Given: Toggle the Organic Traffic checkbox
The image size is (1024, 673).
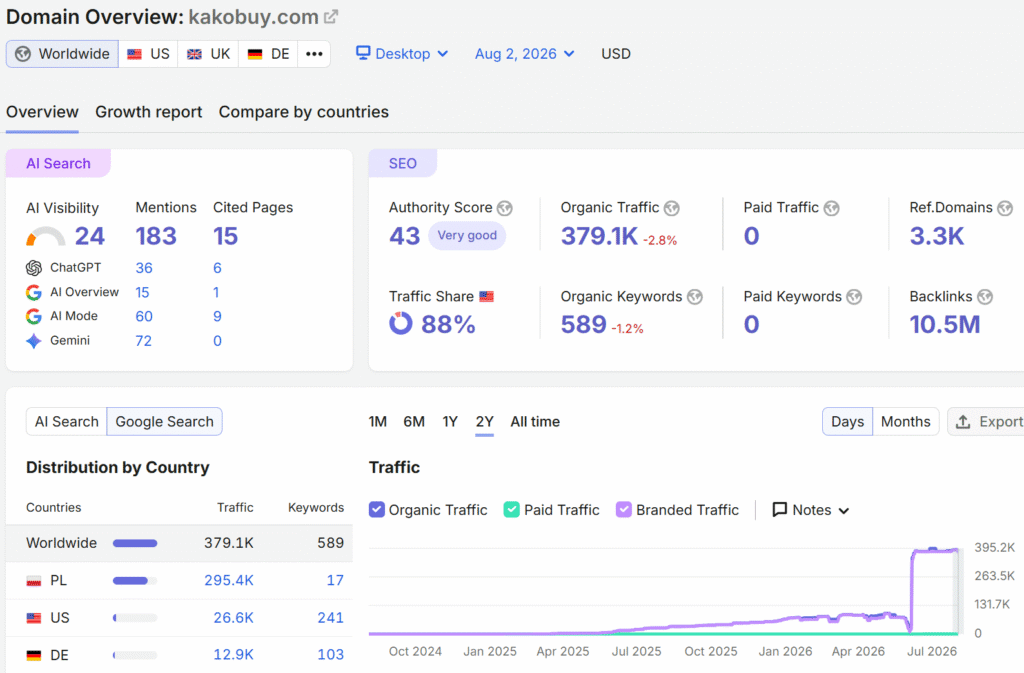Looking at the screenshot, I should click(377, 510).
